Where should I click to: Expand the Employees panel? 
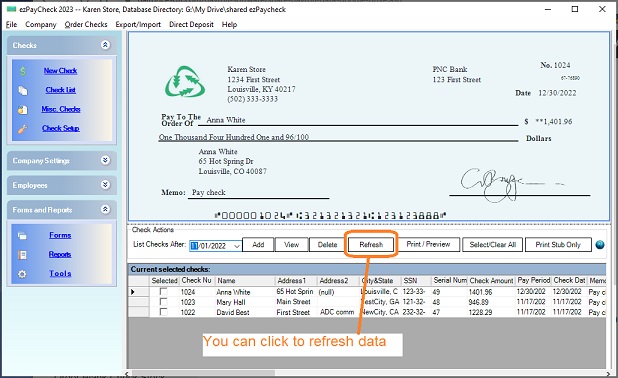point(105,184)
